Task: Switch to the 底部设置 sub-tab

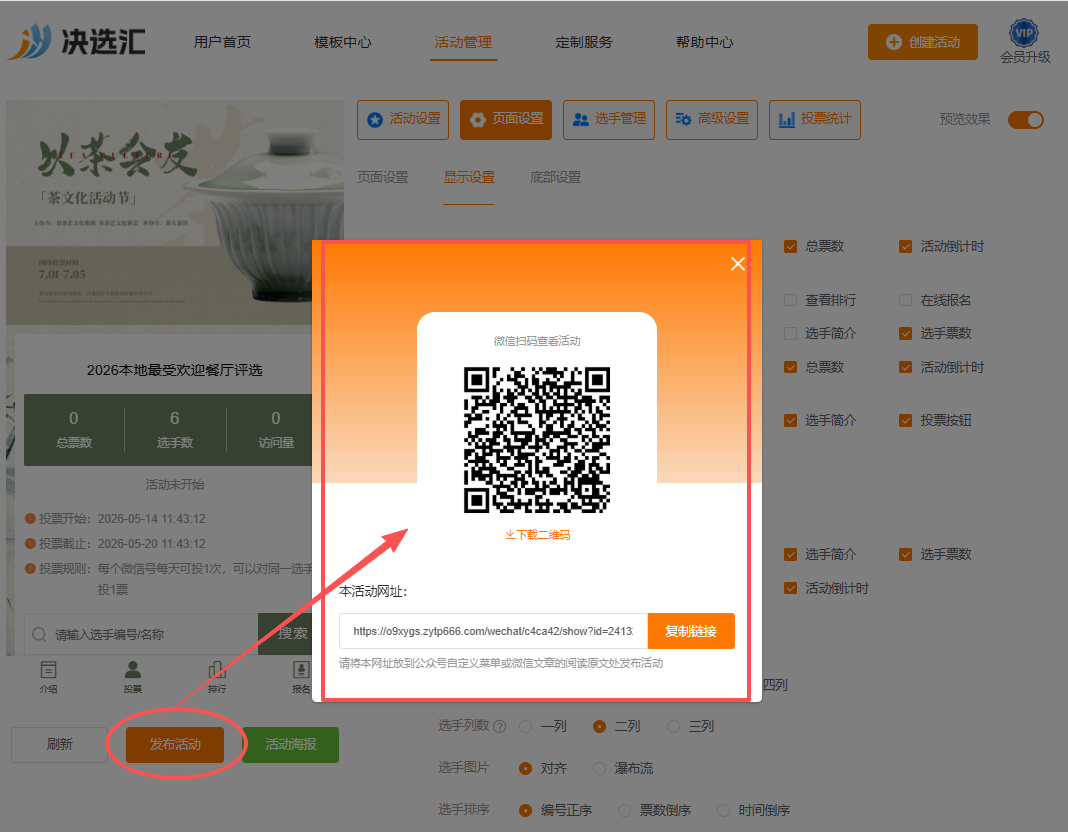Action: 555,178
